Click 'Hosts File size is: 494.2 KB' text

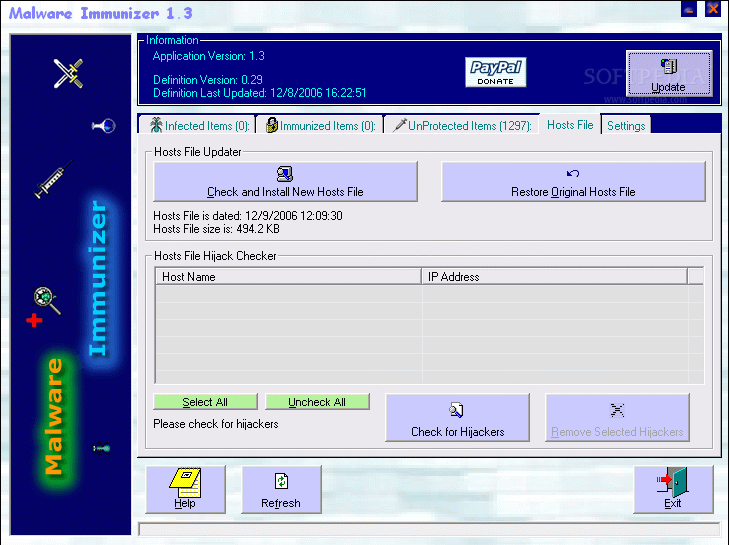coord(216,229)
